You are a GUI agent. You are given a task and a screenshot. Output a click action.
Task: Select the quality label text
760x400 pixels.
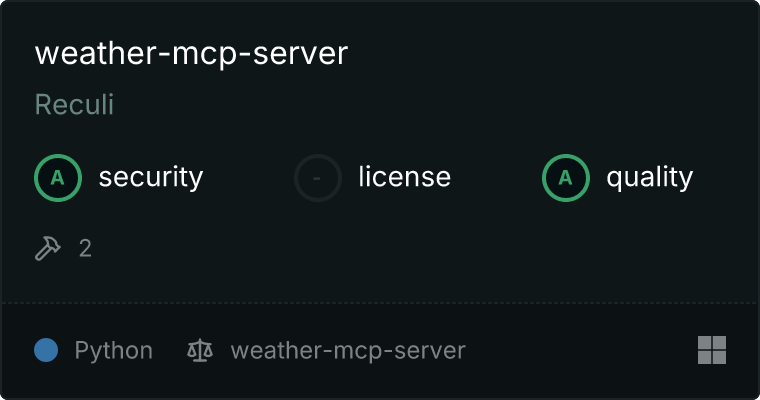point(649,177)
